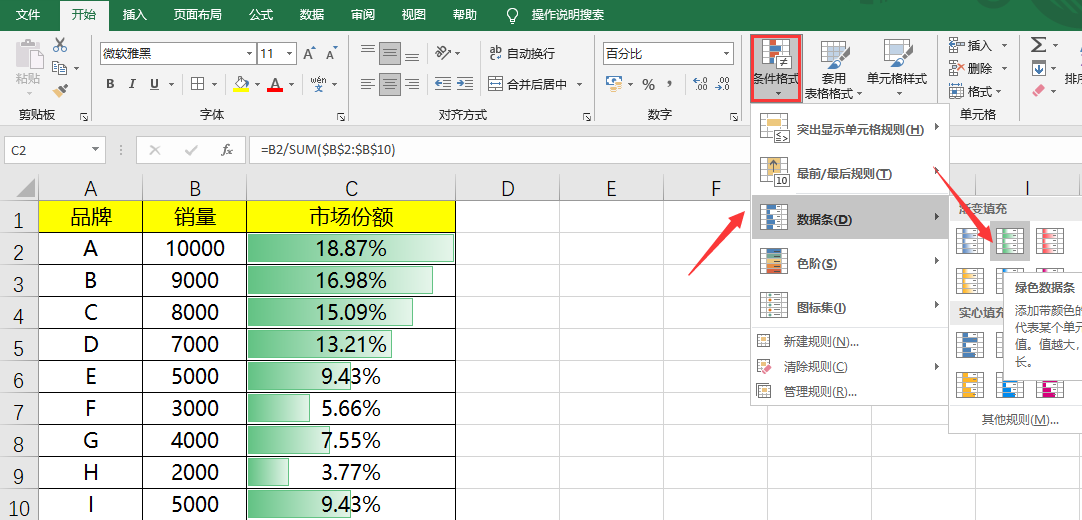
Task: Switch to the 插入 ribbon tab
Action: [134, 14]
